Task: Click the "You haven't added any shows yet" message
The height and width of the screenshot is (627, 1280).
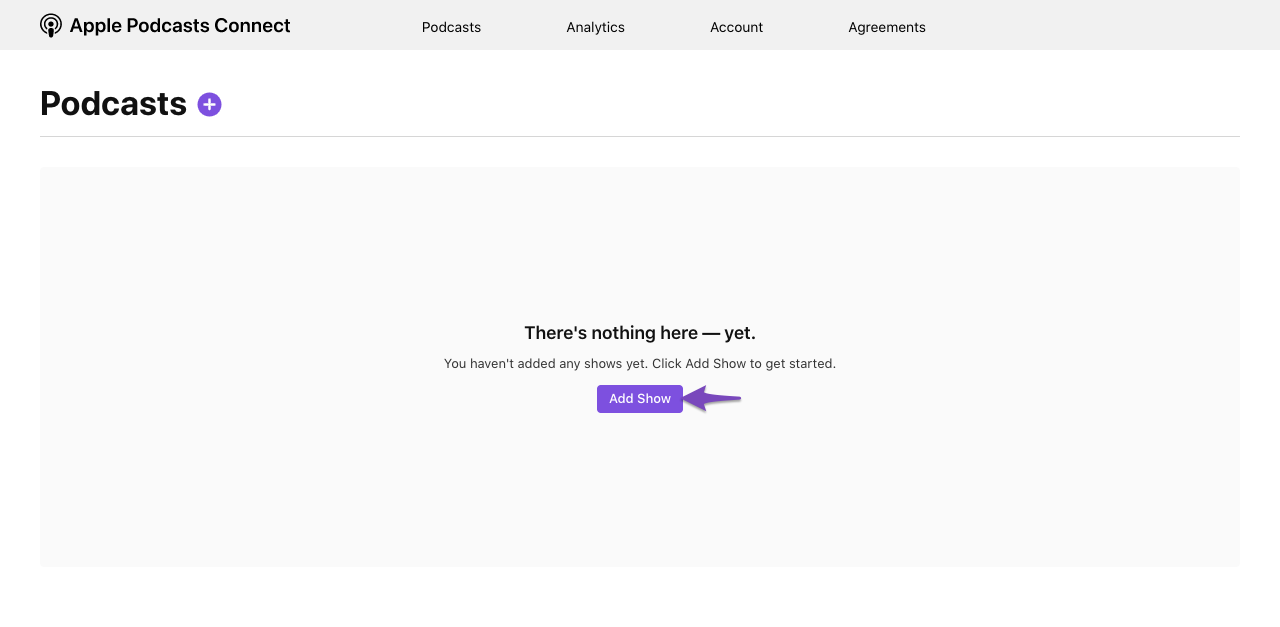Action: [x=640, y=364]
